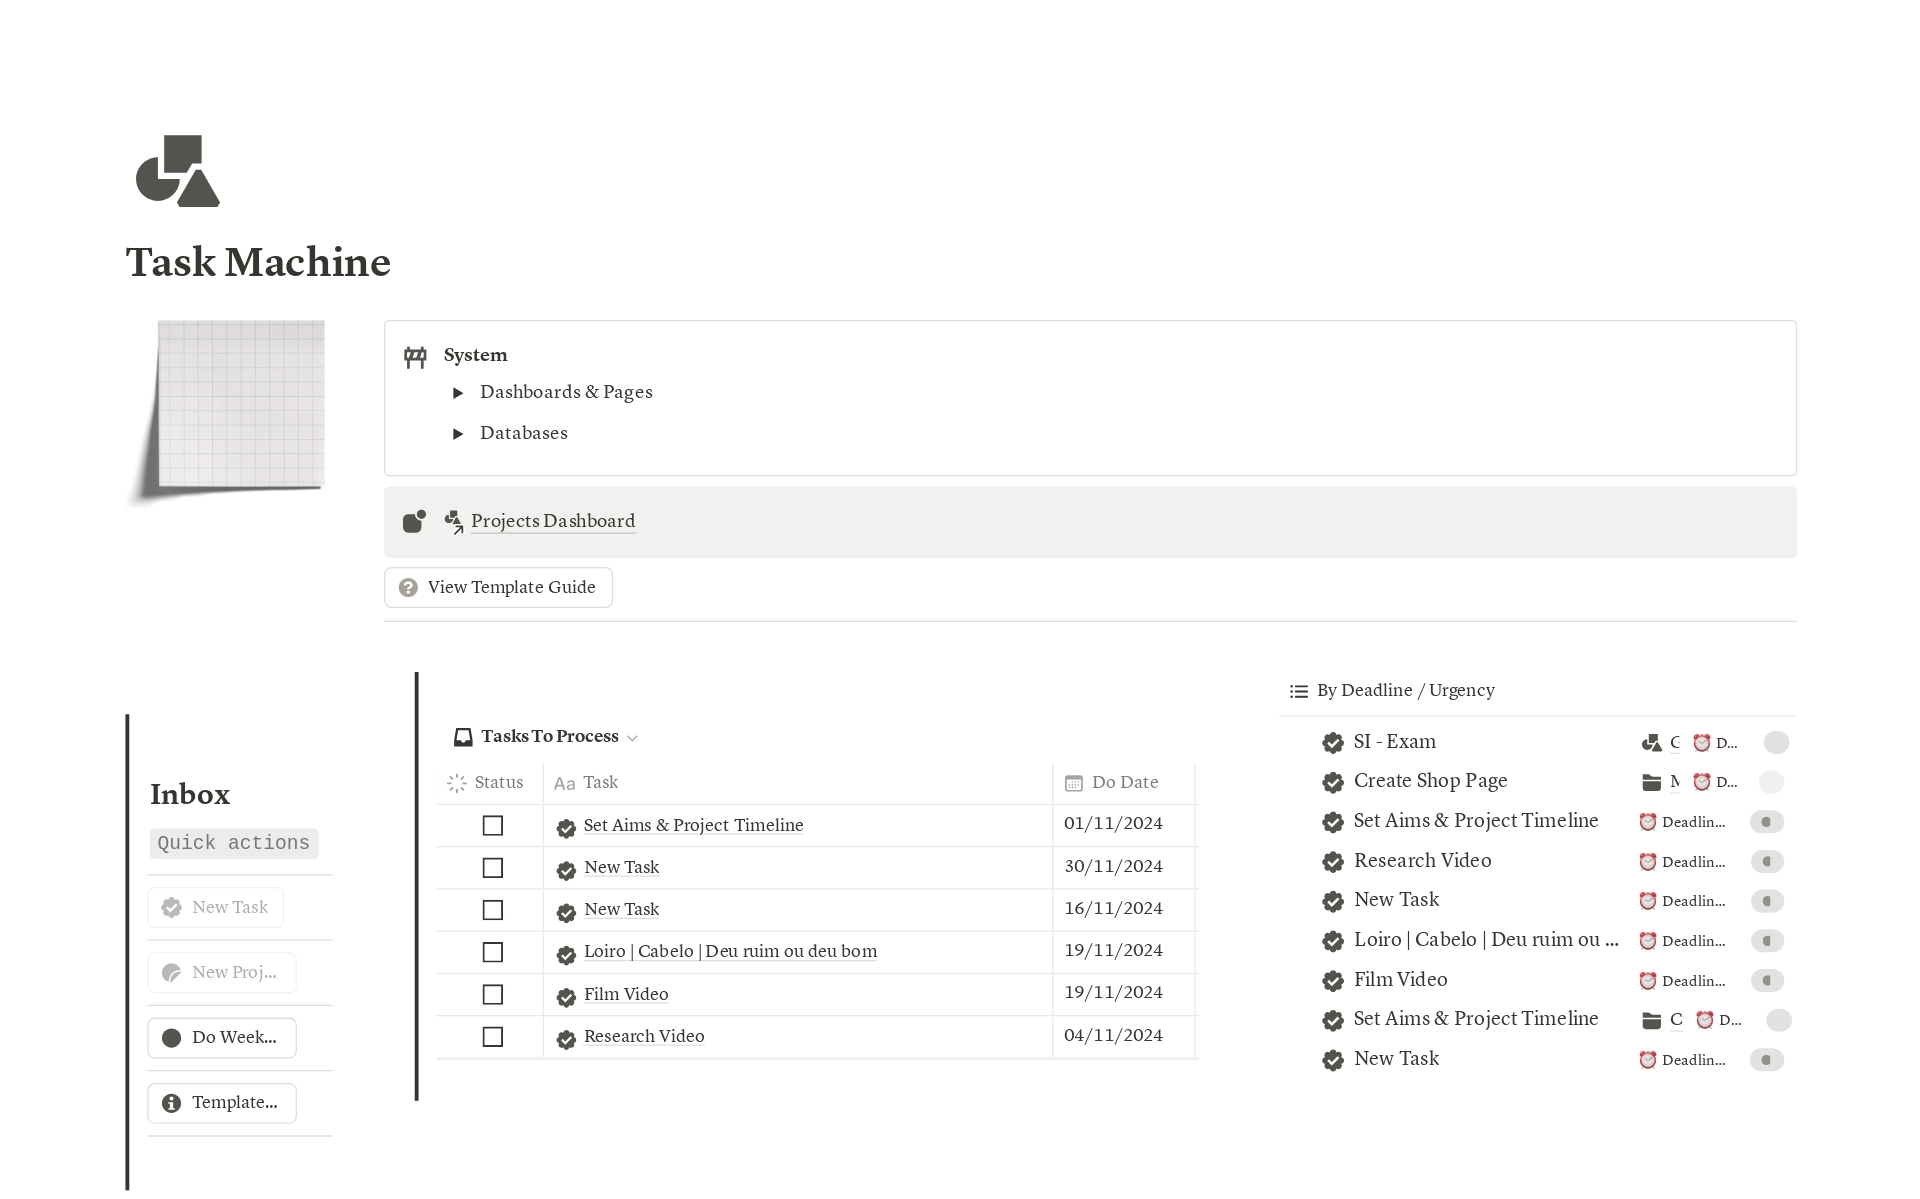Click the task badge icon beside SI - Exam
The image size is (1920, 1199).
[x=1332, y=742]
